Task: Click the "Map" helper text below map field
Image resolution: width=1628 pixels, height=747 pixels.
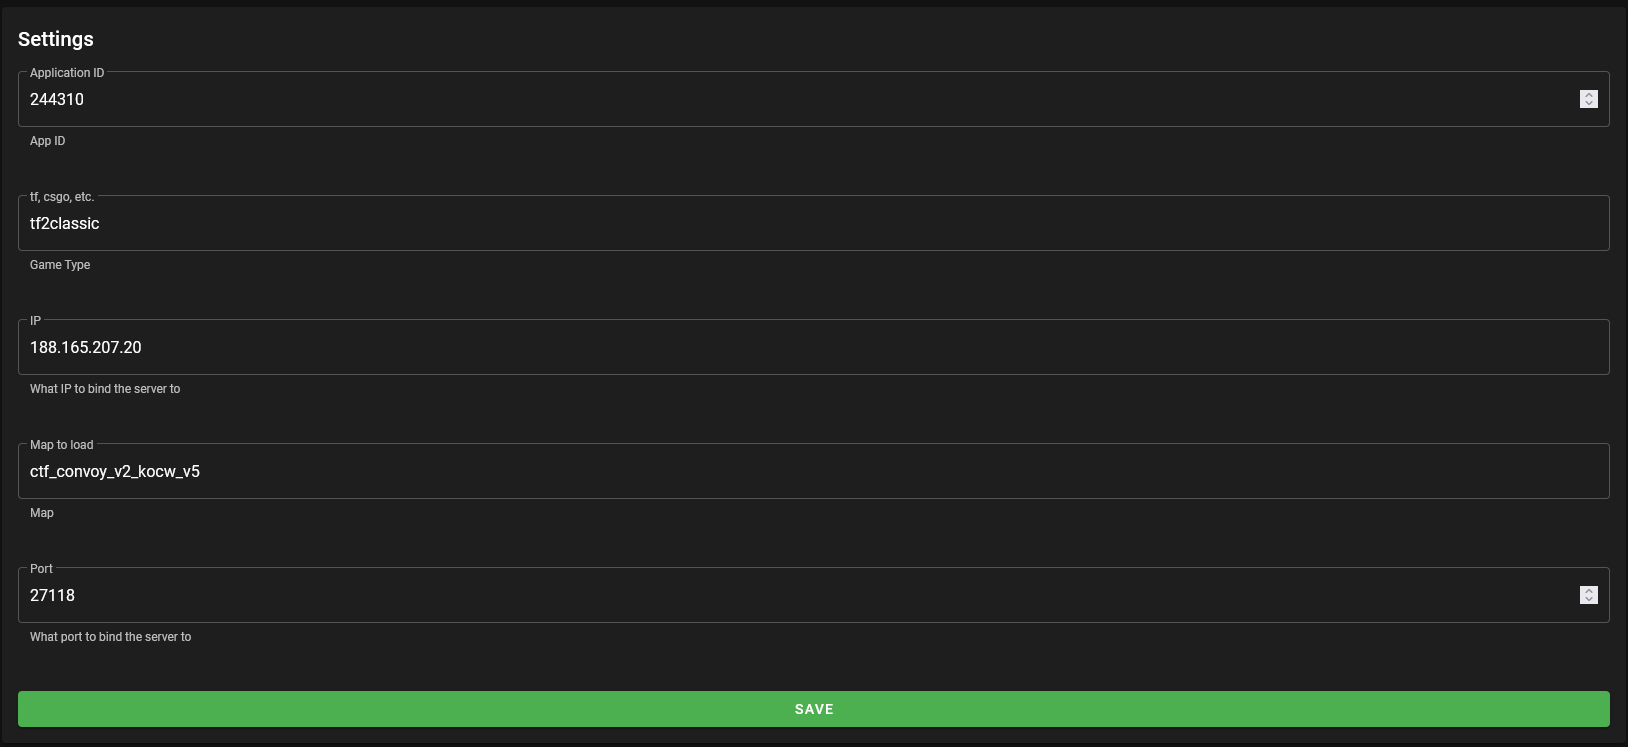Action: 42,513
